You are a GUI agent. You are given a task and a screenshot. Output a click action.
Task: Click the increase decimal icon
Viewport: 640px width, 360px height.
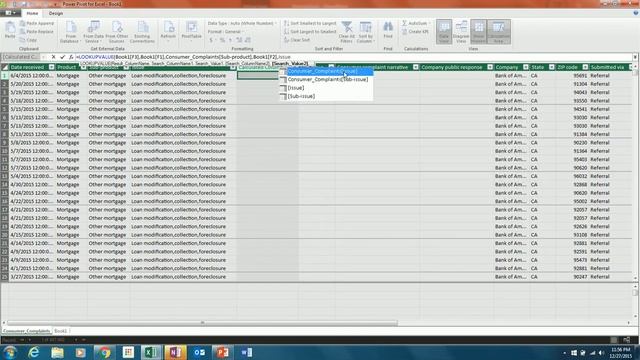[x=239, y=40]
